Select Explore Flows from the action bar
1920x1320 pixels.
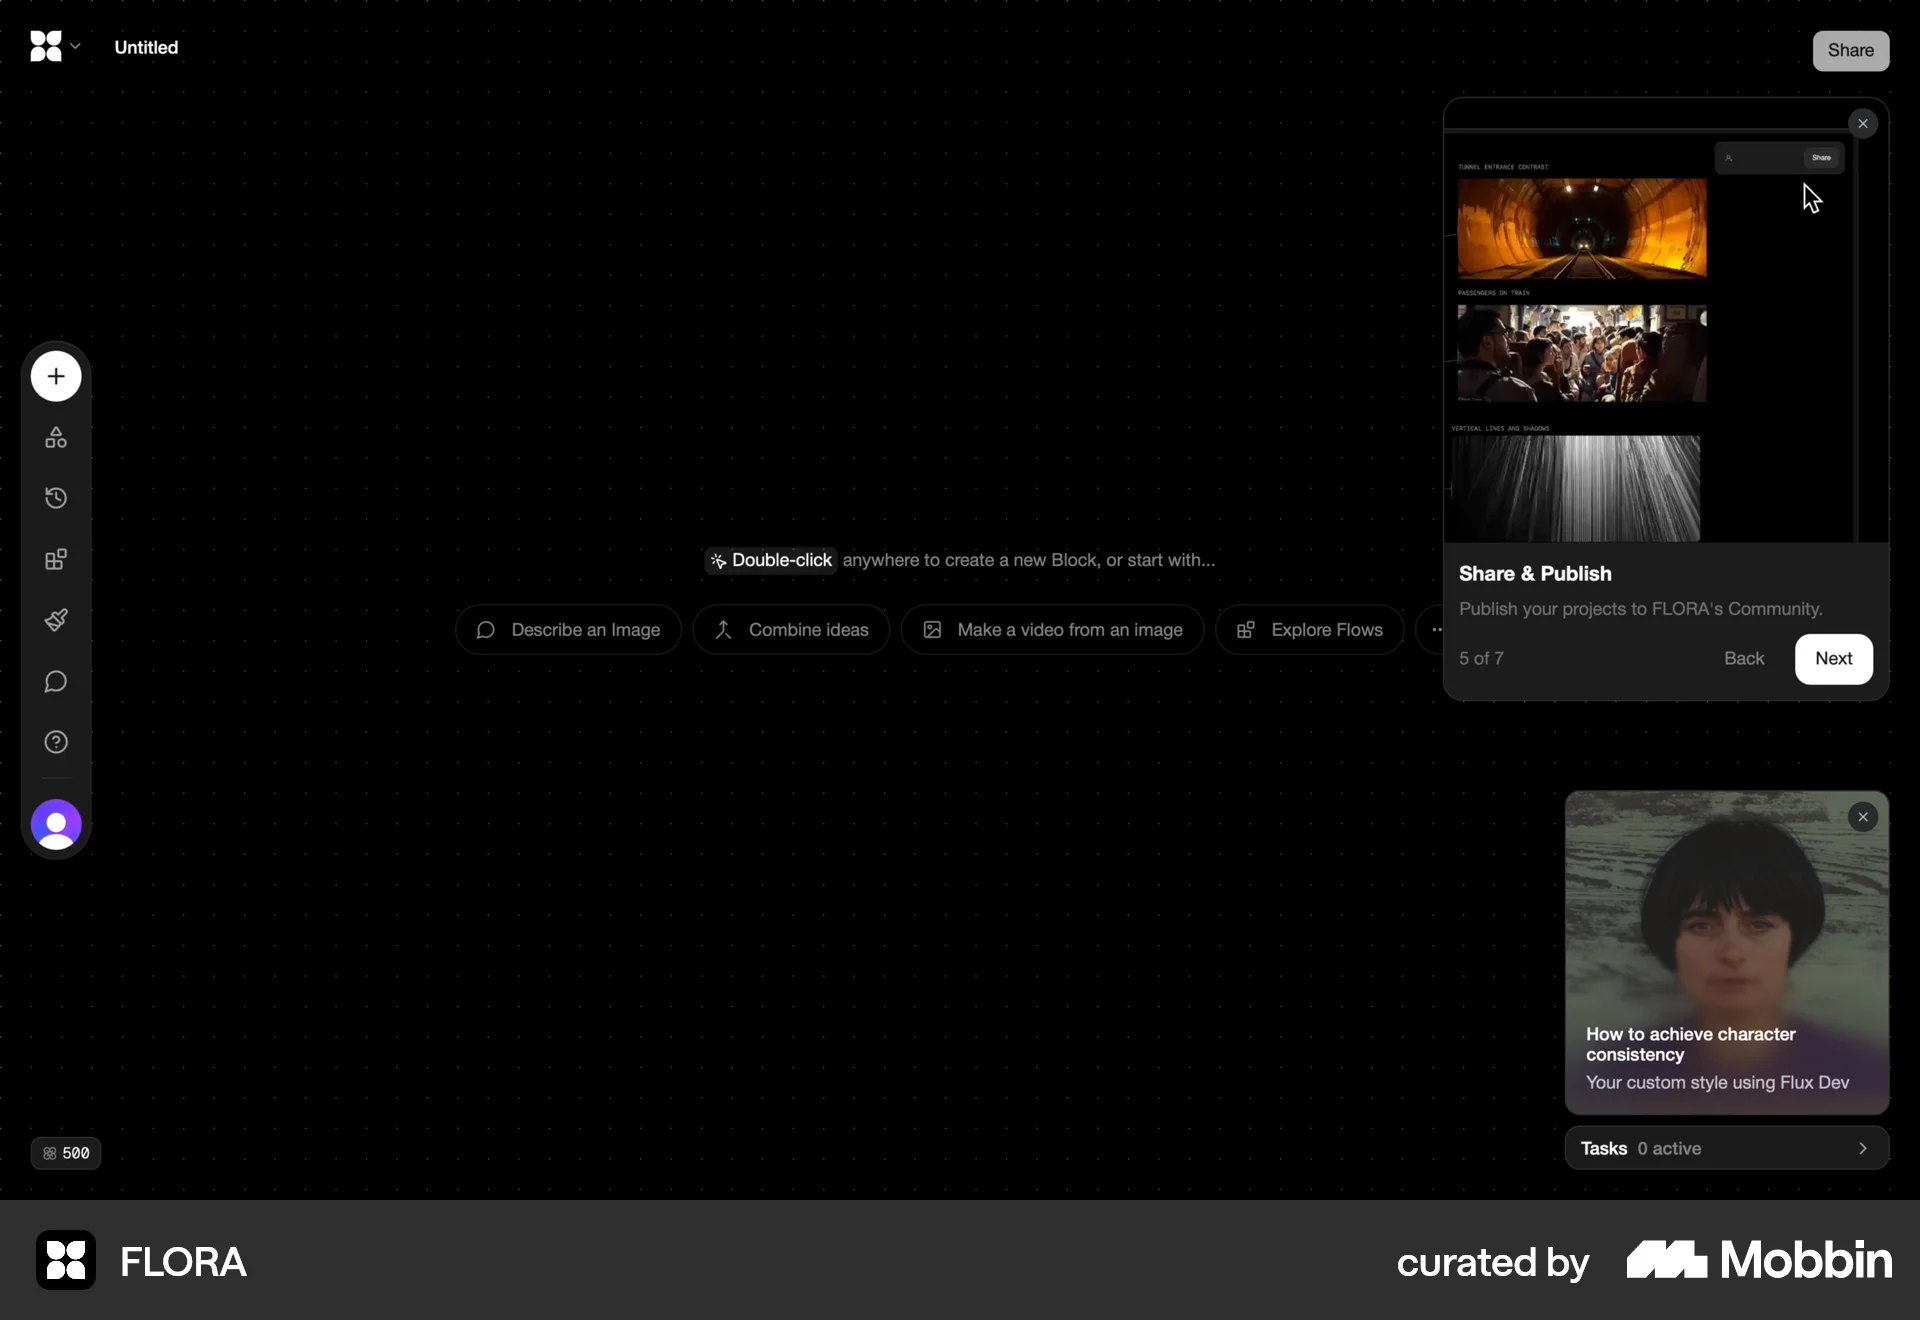[1310, 630]
